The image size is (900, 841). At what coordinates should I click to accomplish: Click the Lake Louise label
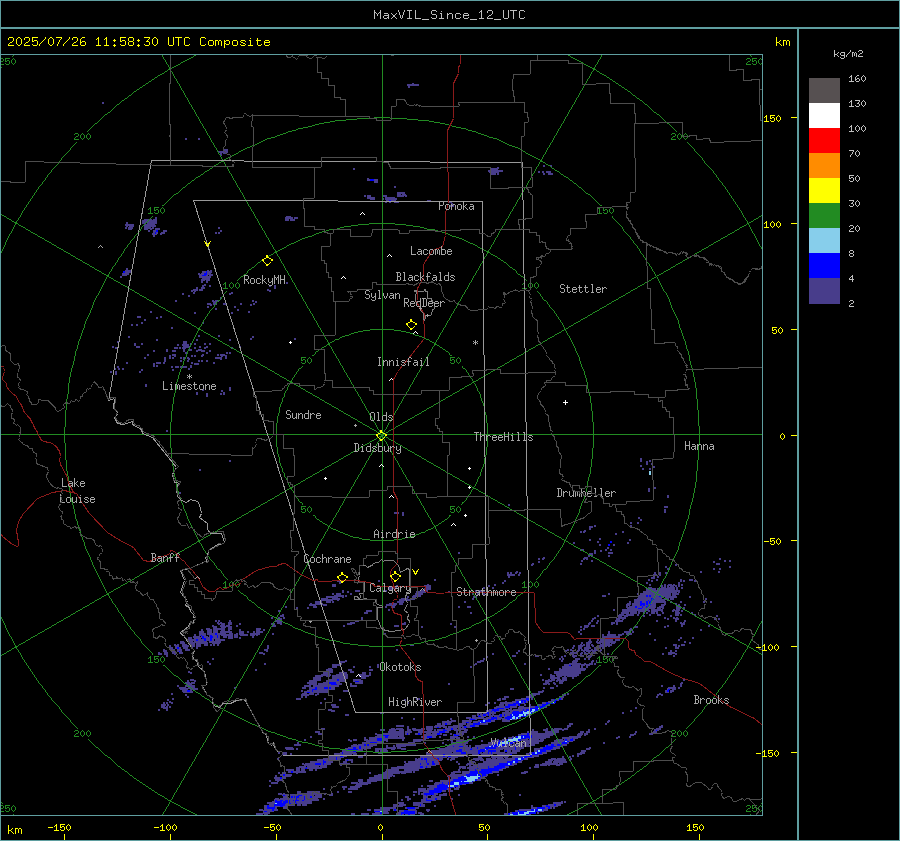[77, 491]
